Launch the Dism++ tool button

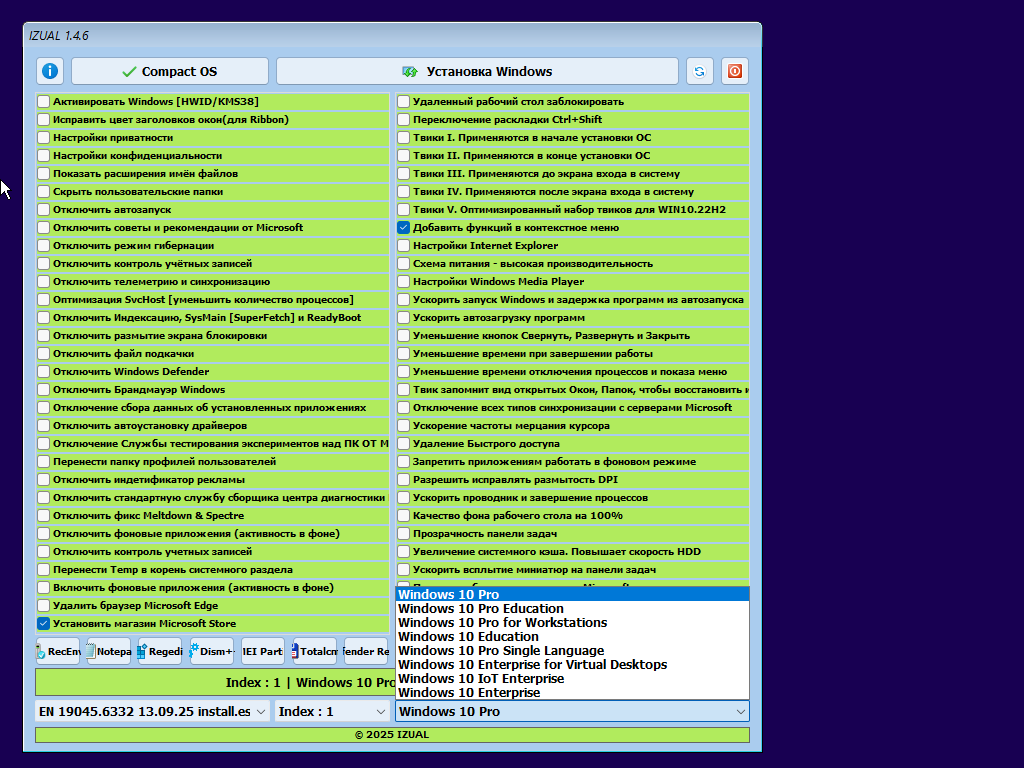(x=212, y=651)
